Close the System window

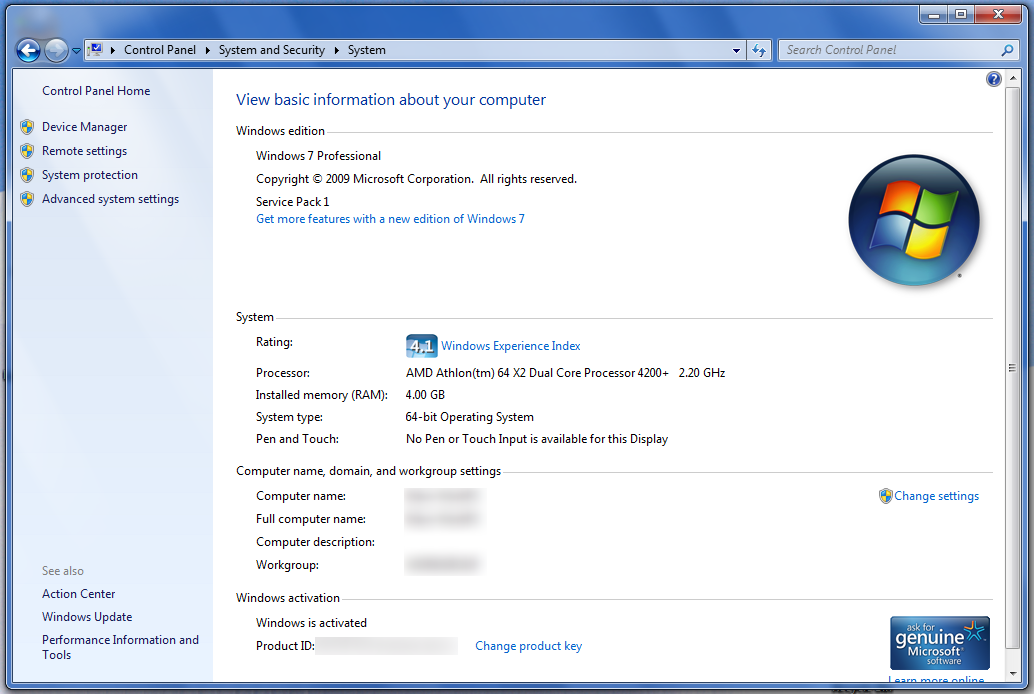(998, 14)
